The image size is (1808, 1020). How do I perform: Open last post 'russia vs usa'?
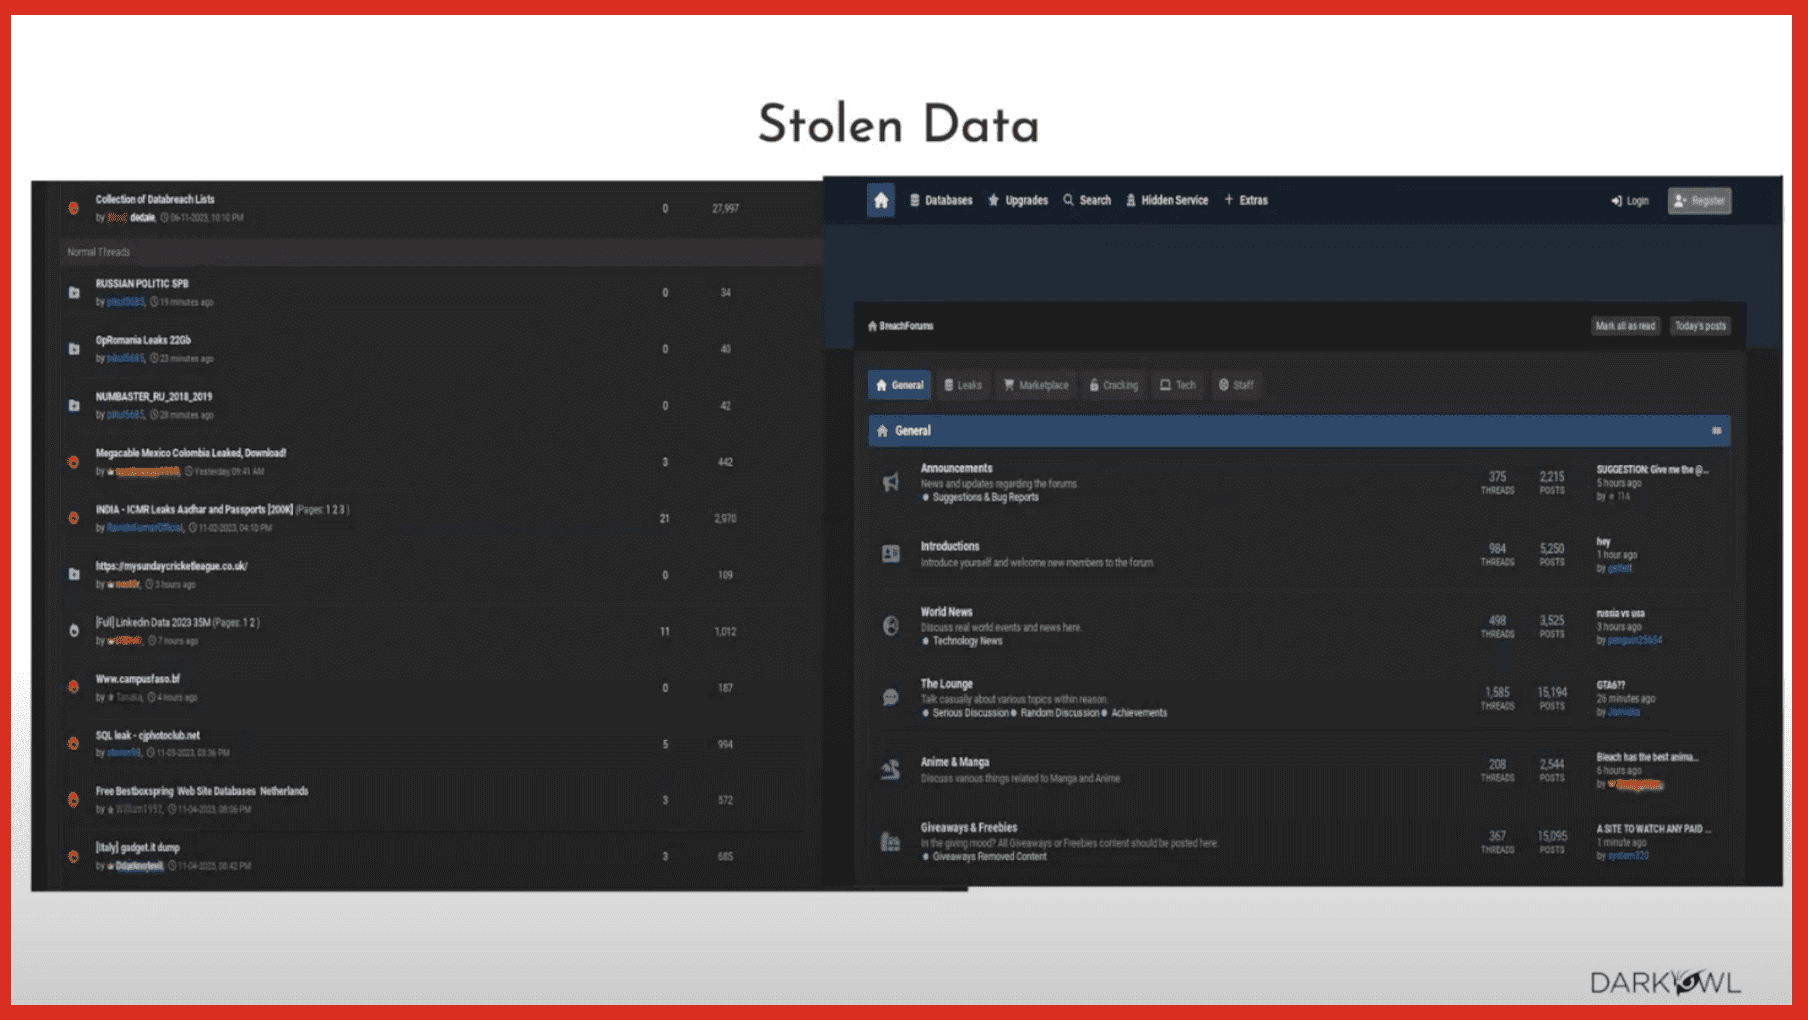point(1620,613)
